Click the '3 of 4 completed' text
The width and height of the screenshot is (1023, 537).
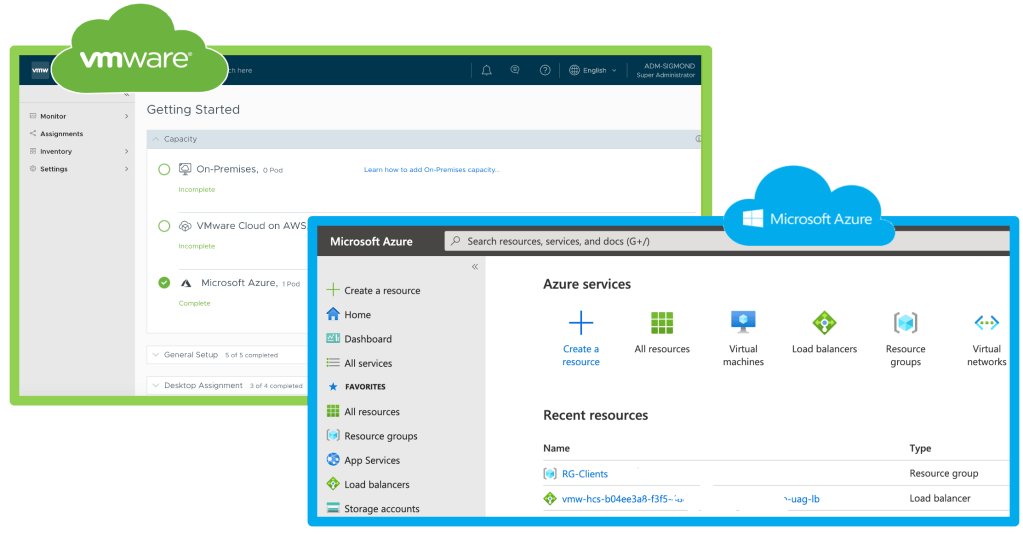(x=276, y=386)
